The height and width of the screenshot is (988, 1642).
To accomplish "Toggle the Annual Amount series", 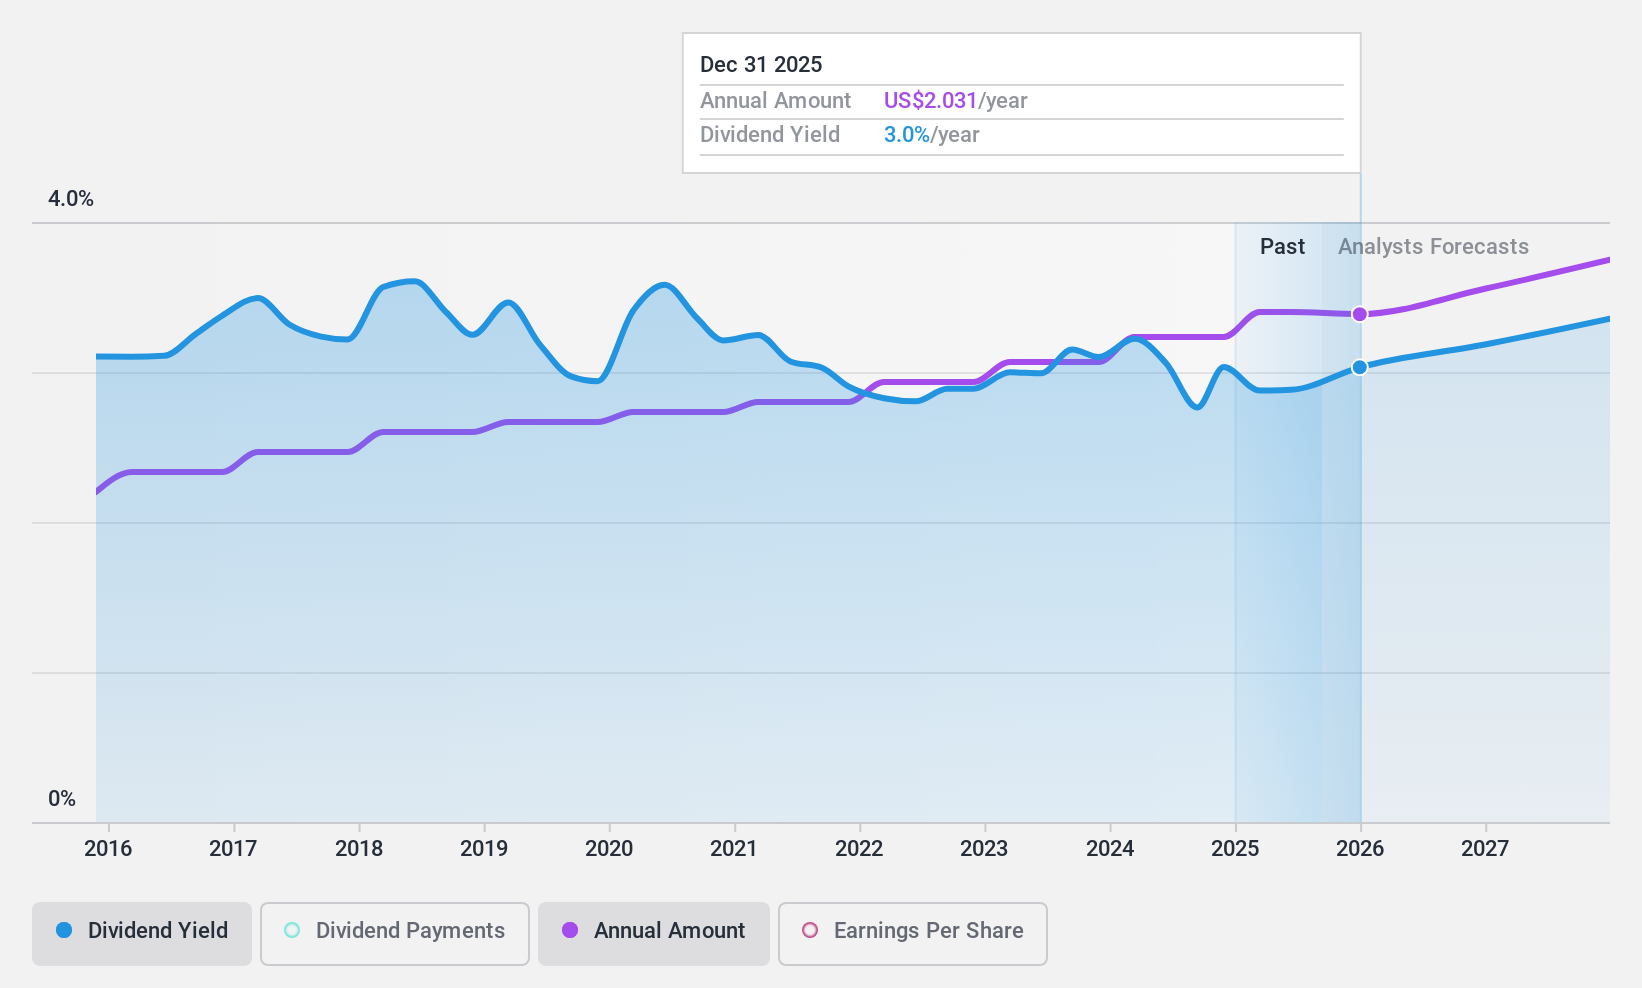I will 654,934.
